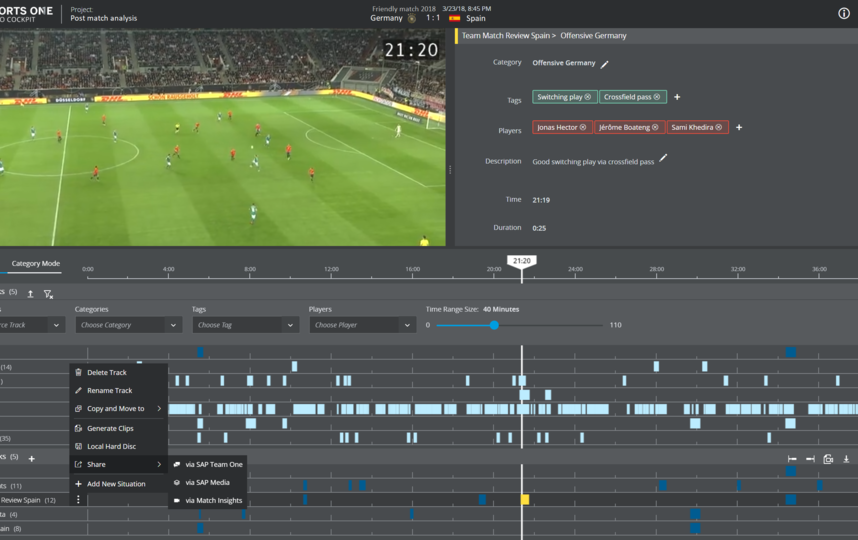
Task: Remove the Switching play tag
Action: tap(588, 97)
